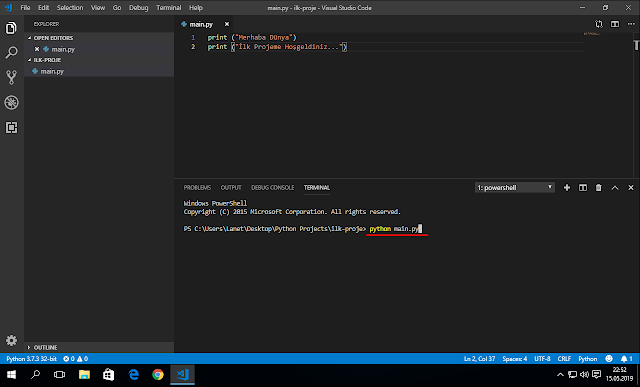Open the Go menu

click(117, 7)
